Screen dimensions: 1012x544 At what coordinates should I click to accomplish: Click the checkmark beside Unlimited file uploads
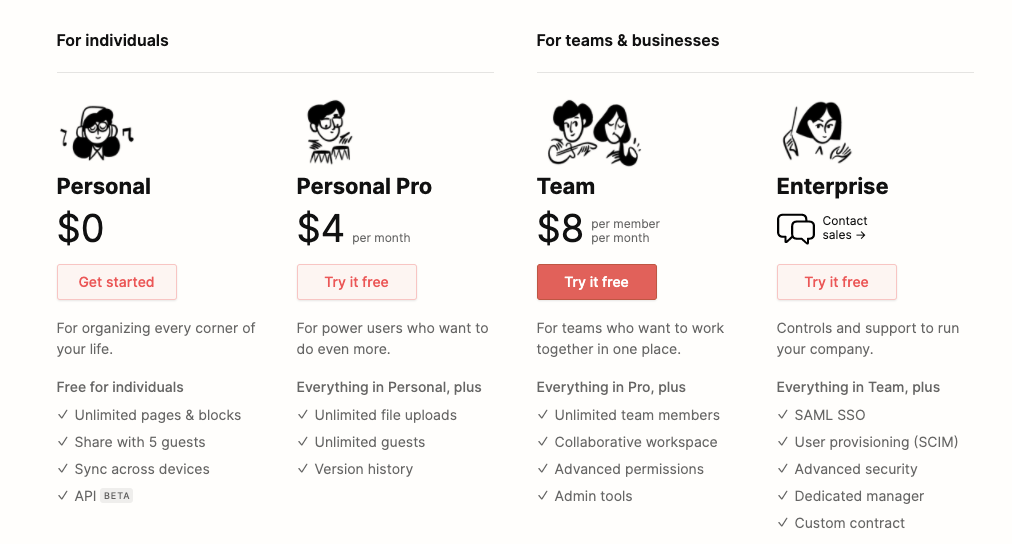pyautogui.click(x=303, y=414)
